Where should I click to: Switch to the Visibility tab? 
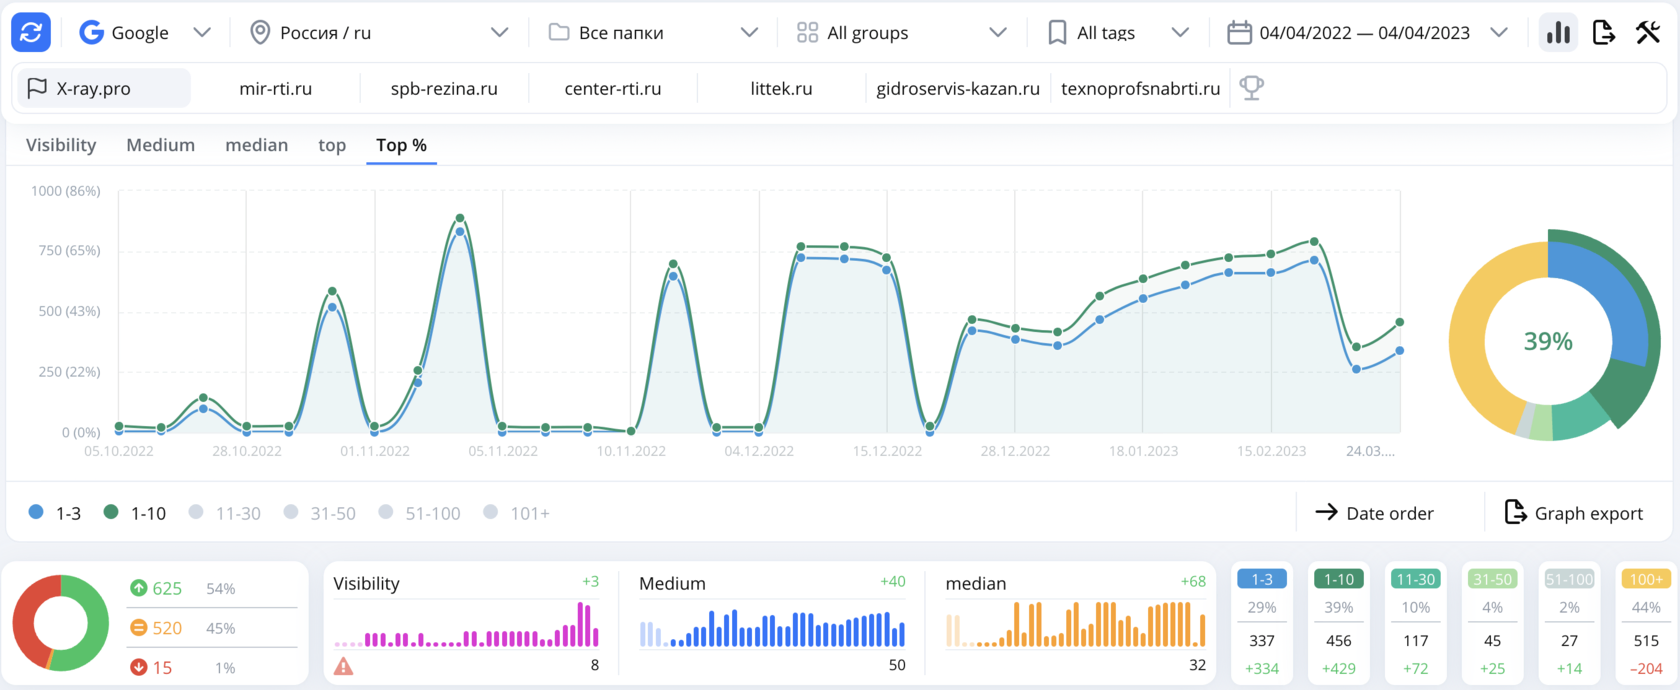click(61, 145)
